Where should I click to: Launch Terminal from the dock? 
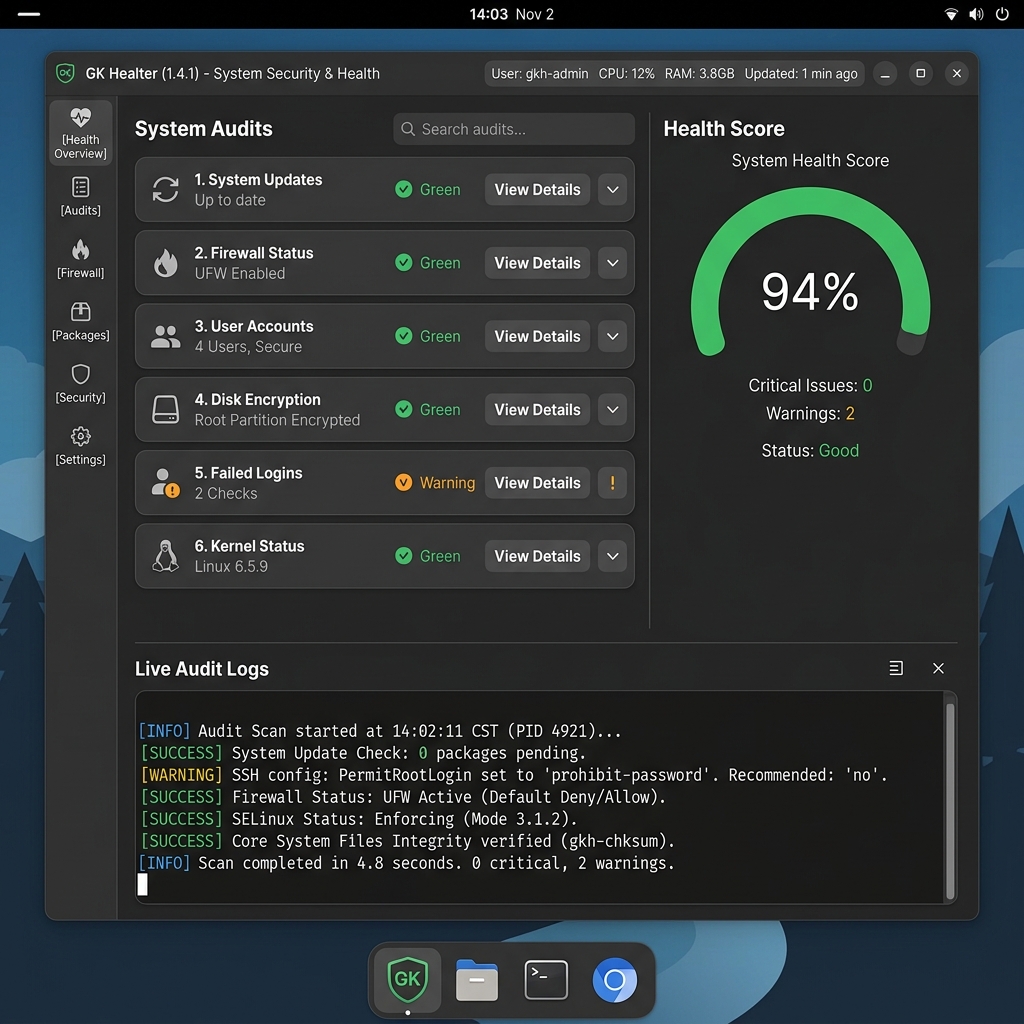(x=546, y=980)
